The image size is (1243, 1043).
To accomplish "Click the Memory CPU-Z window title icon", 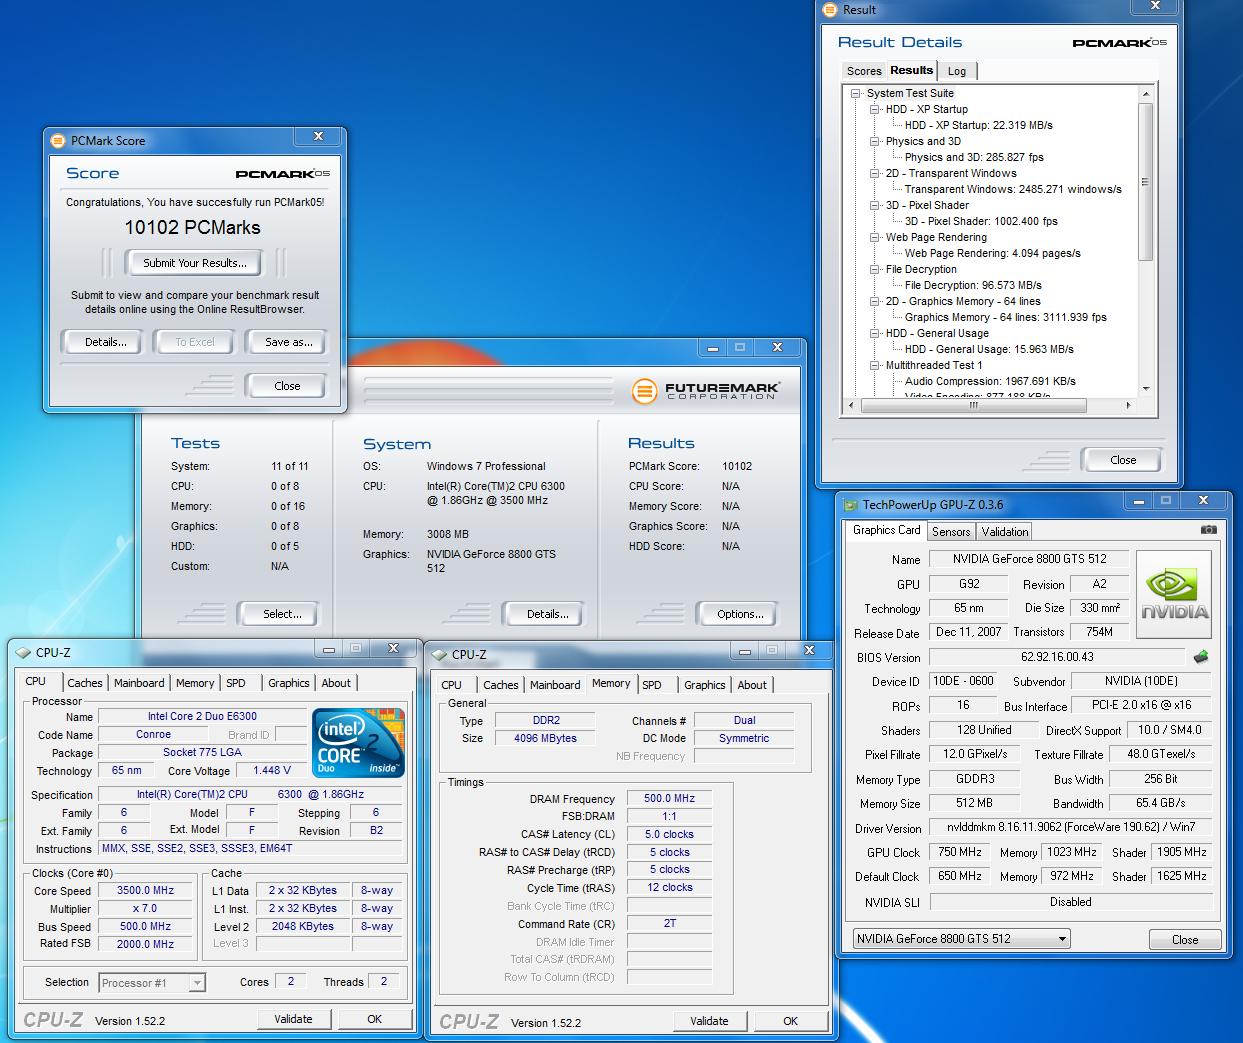I will pos(440,655).
